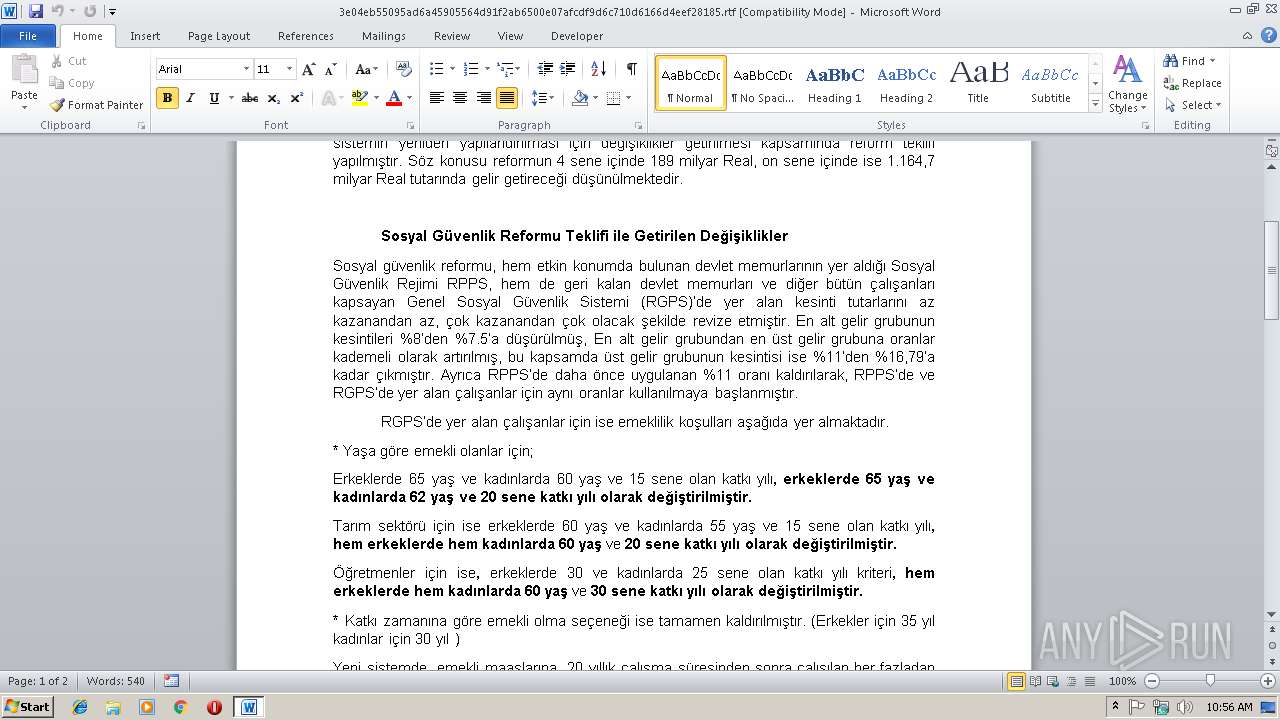
Task: Apply the Title style
Action: (978, 83)
